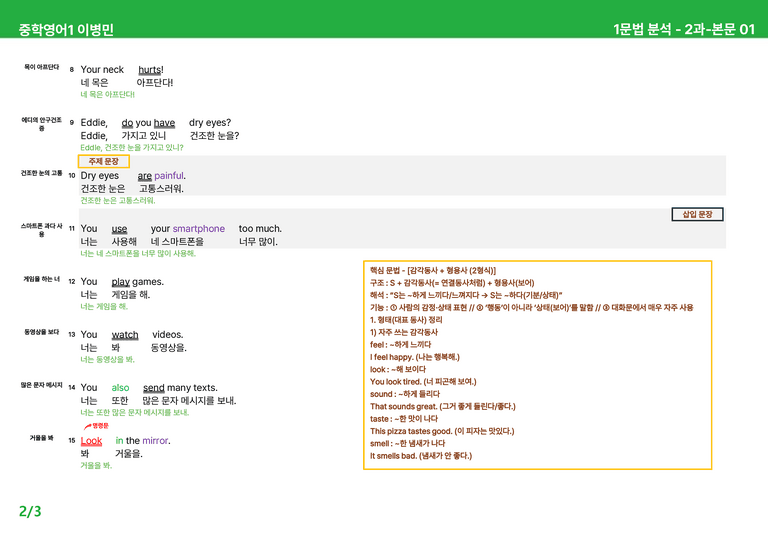Viewport: 768px width, 543px height.
Task: Click the red annotation "명령문"
Action: [100, 426]
